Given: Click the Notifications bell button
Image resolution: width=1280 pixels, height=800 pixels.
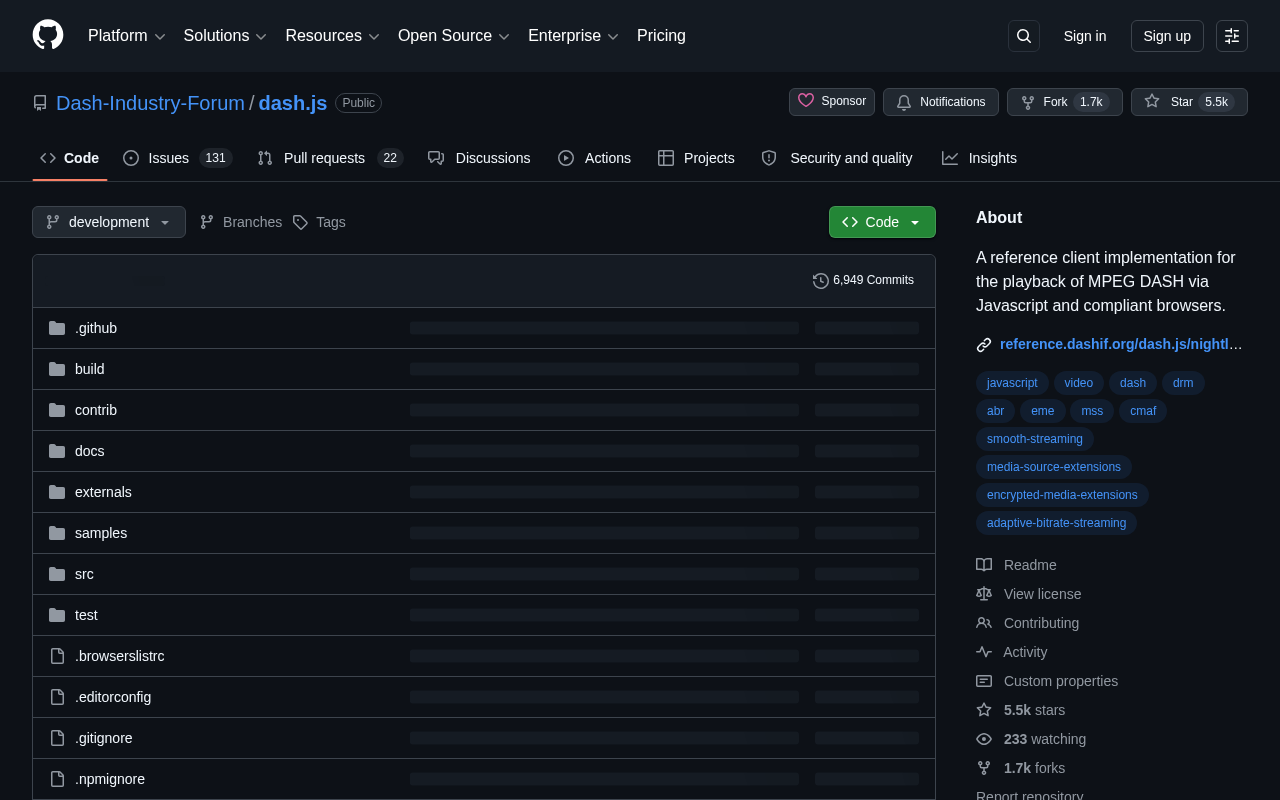Looking at the screenshot, I should (941, 102).
